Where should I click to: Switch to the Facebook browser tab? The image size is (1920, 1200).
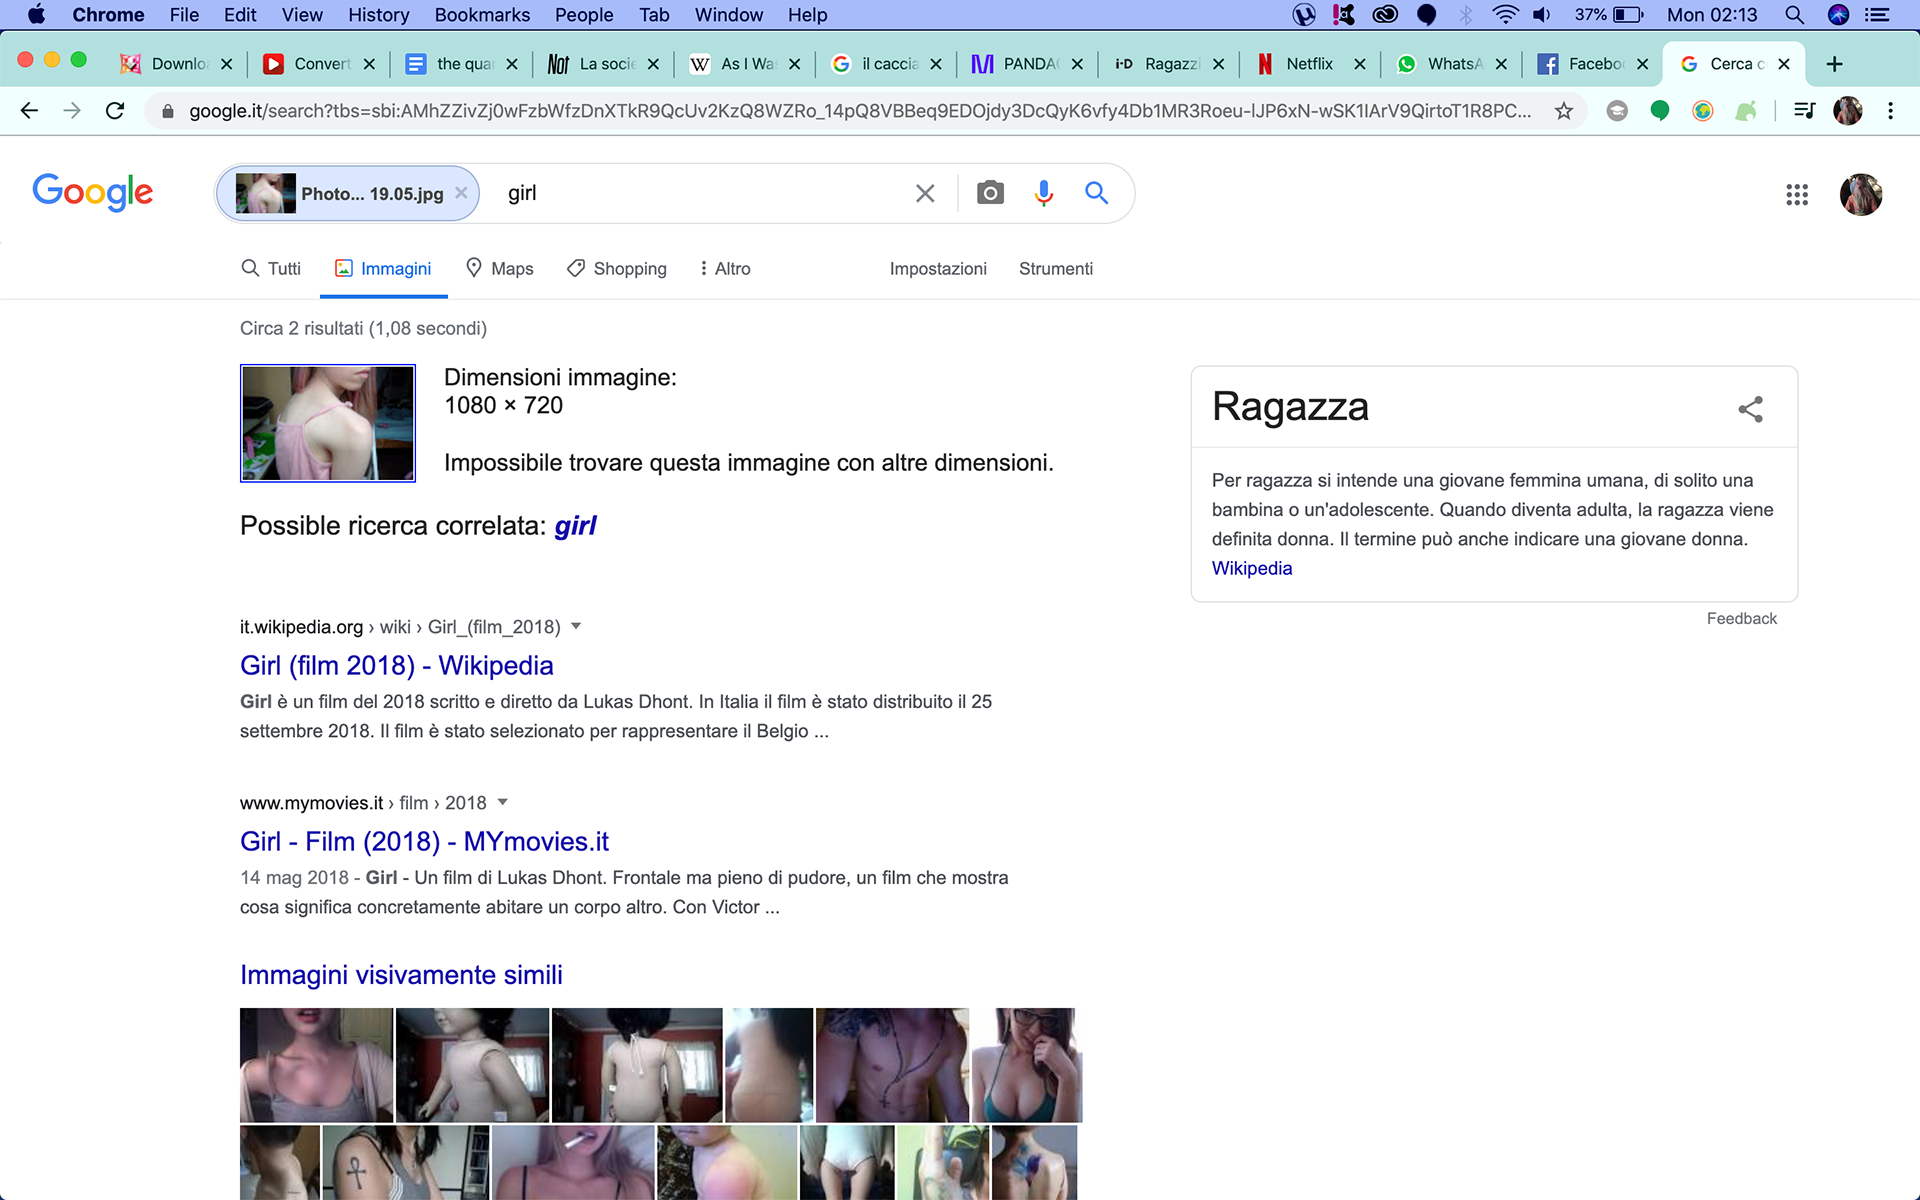coord(1594,64)
